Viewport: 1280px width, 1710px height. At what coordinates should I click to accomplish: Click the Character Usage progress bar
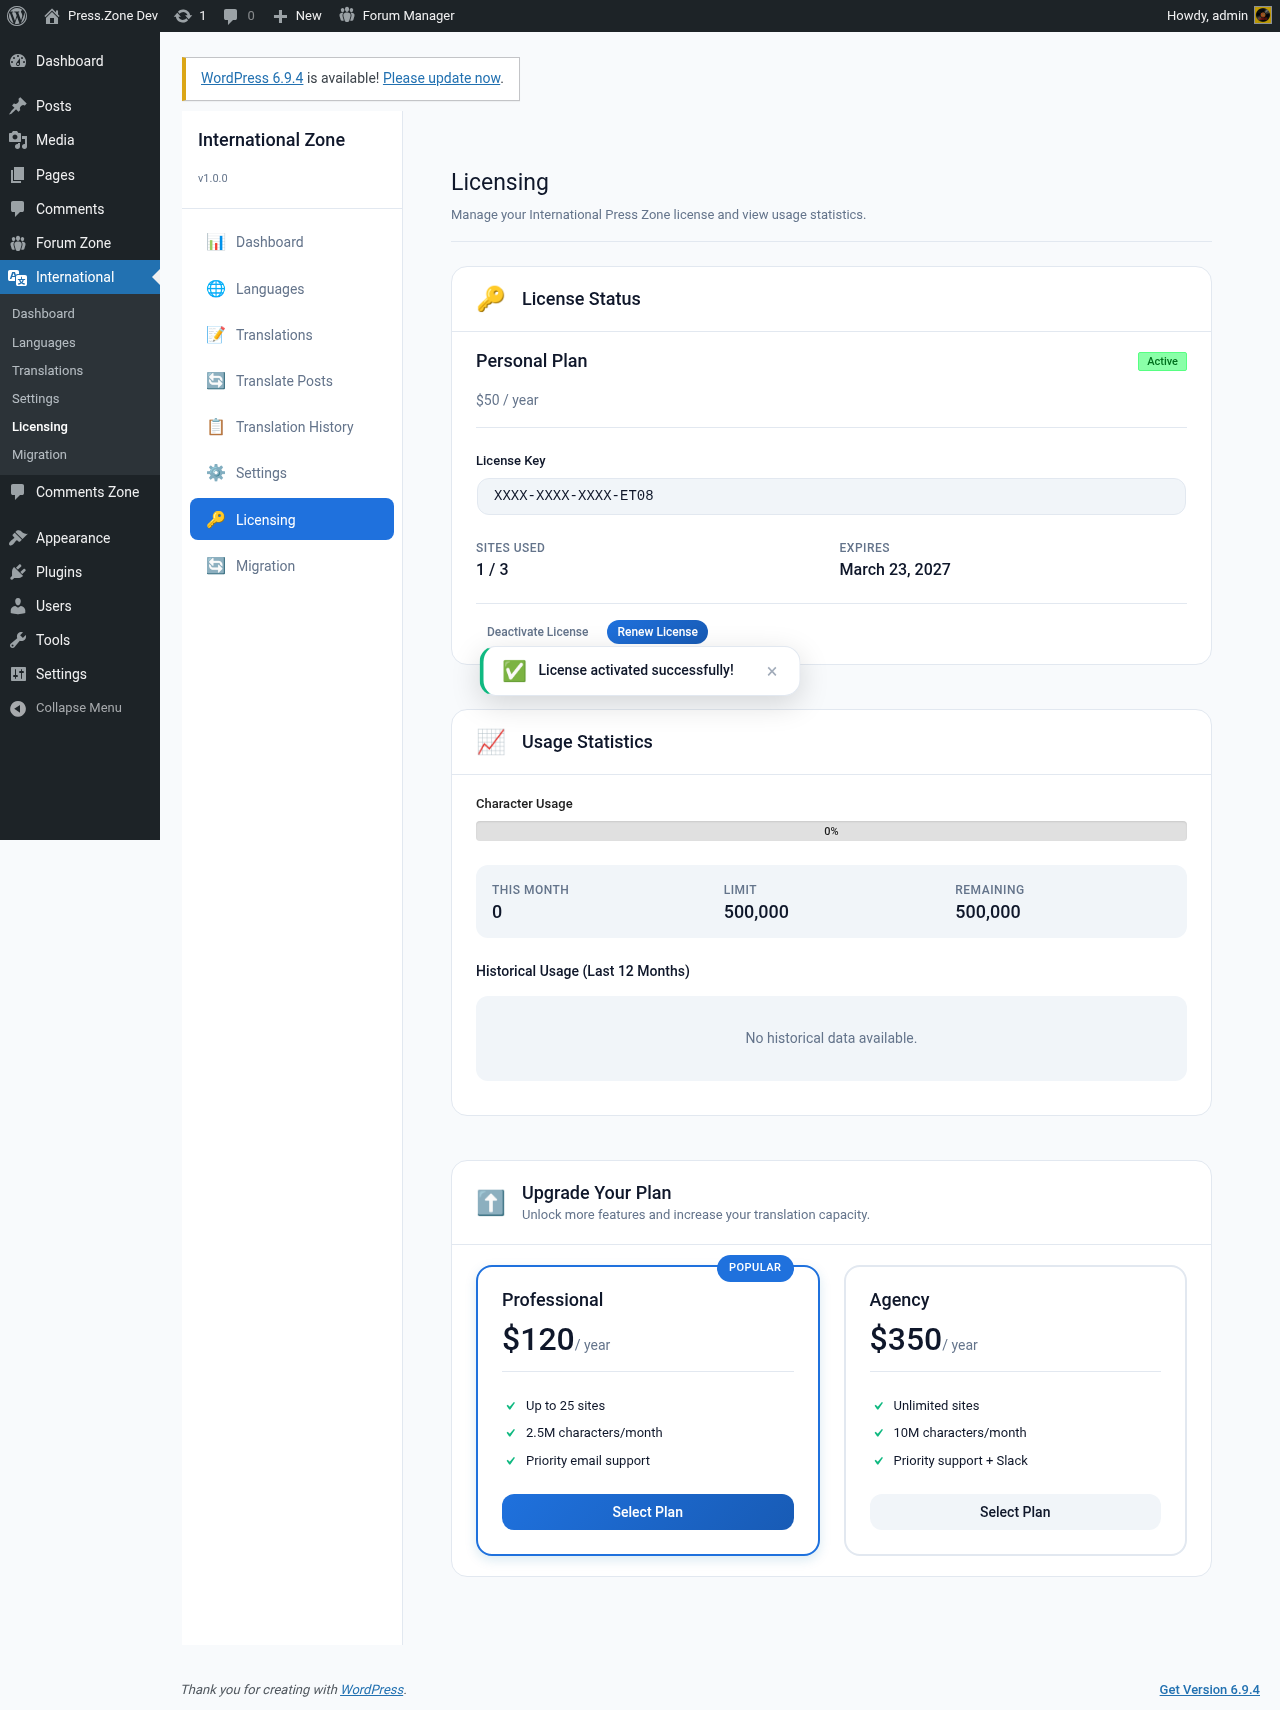click(x=831, y=831)
